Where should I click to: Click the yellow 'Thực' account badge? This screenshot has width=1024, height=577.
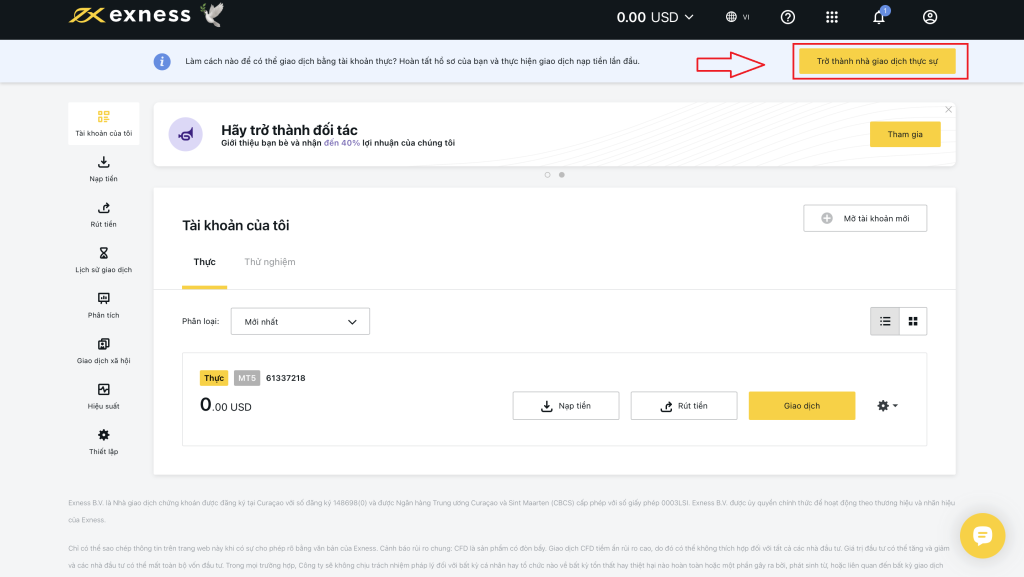(214, 378)
